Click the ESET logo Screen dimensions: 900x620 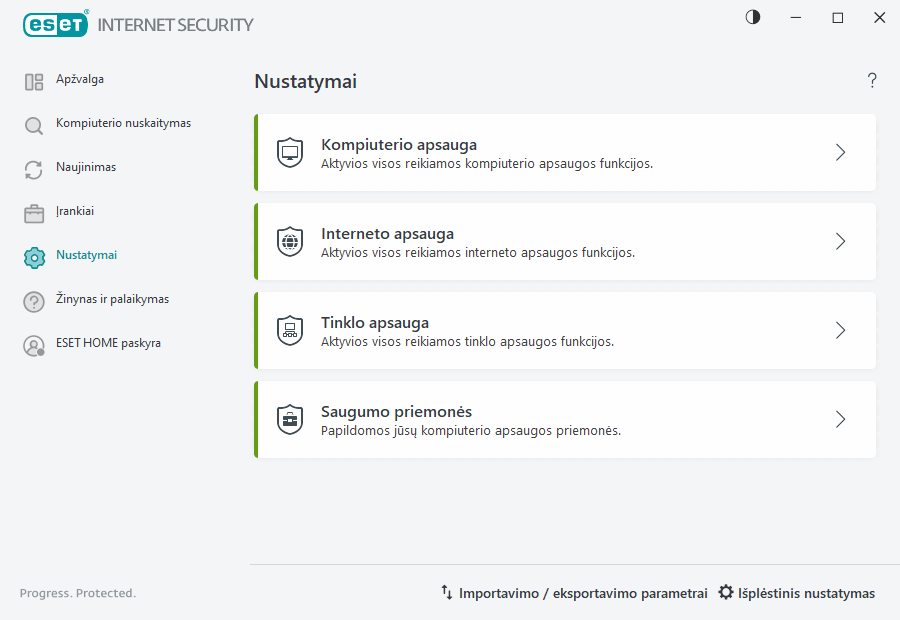pos(55,24)
